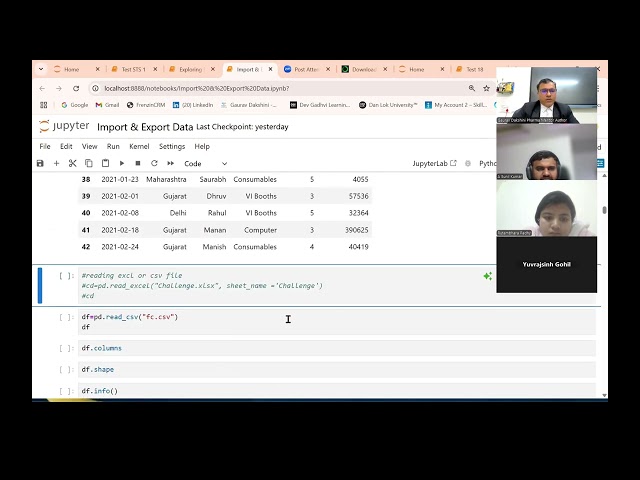Interrupt the kernel with stop icon
Viewport: 640px width, 480px height.
click(x=138, y=163)
